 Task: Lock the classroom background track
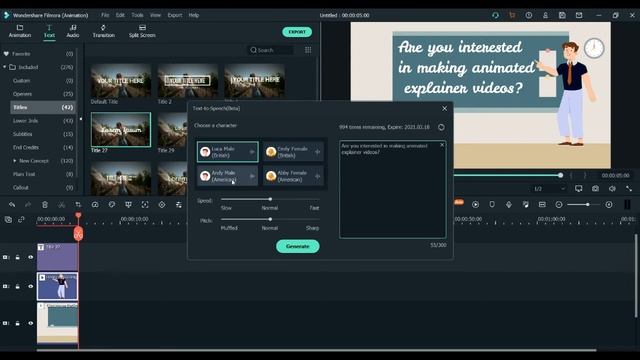tap(18, 323)
